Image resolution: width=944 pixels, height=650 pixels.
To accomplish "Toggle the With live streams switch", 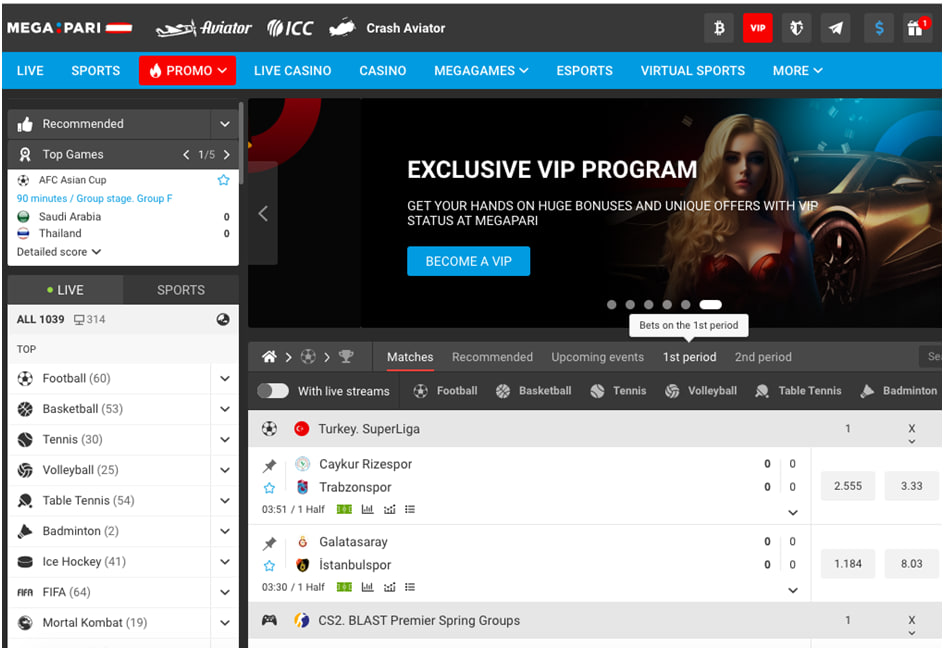I will coord(273,391).
